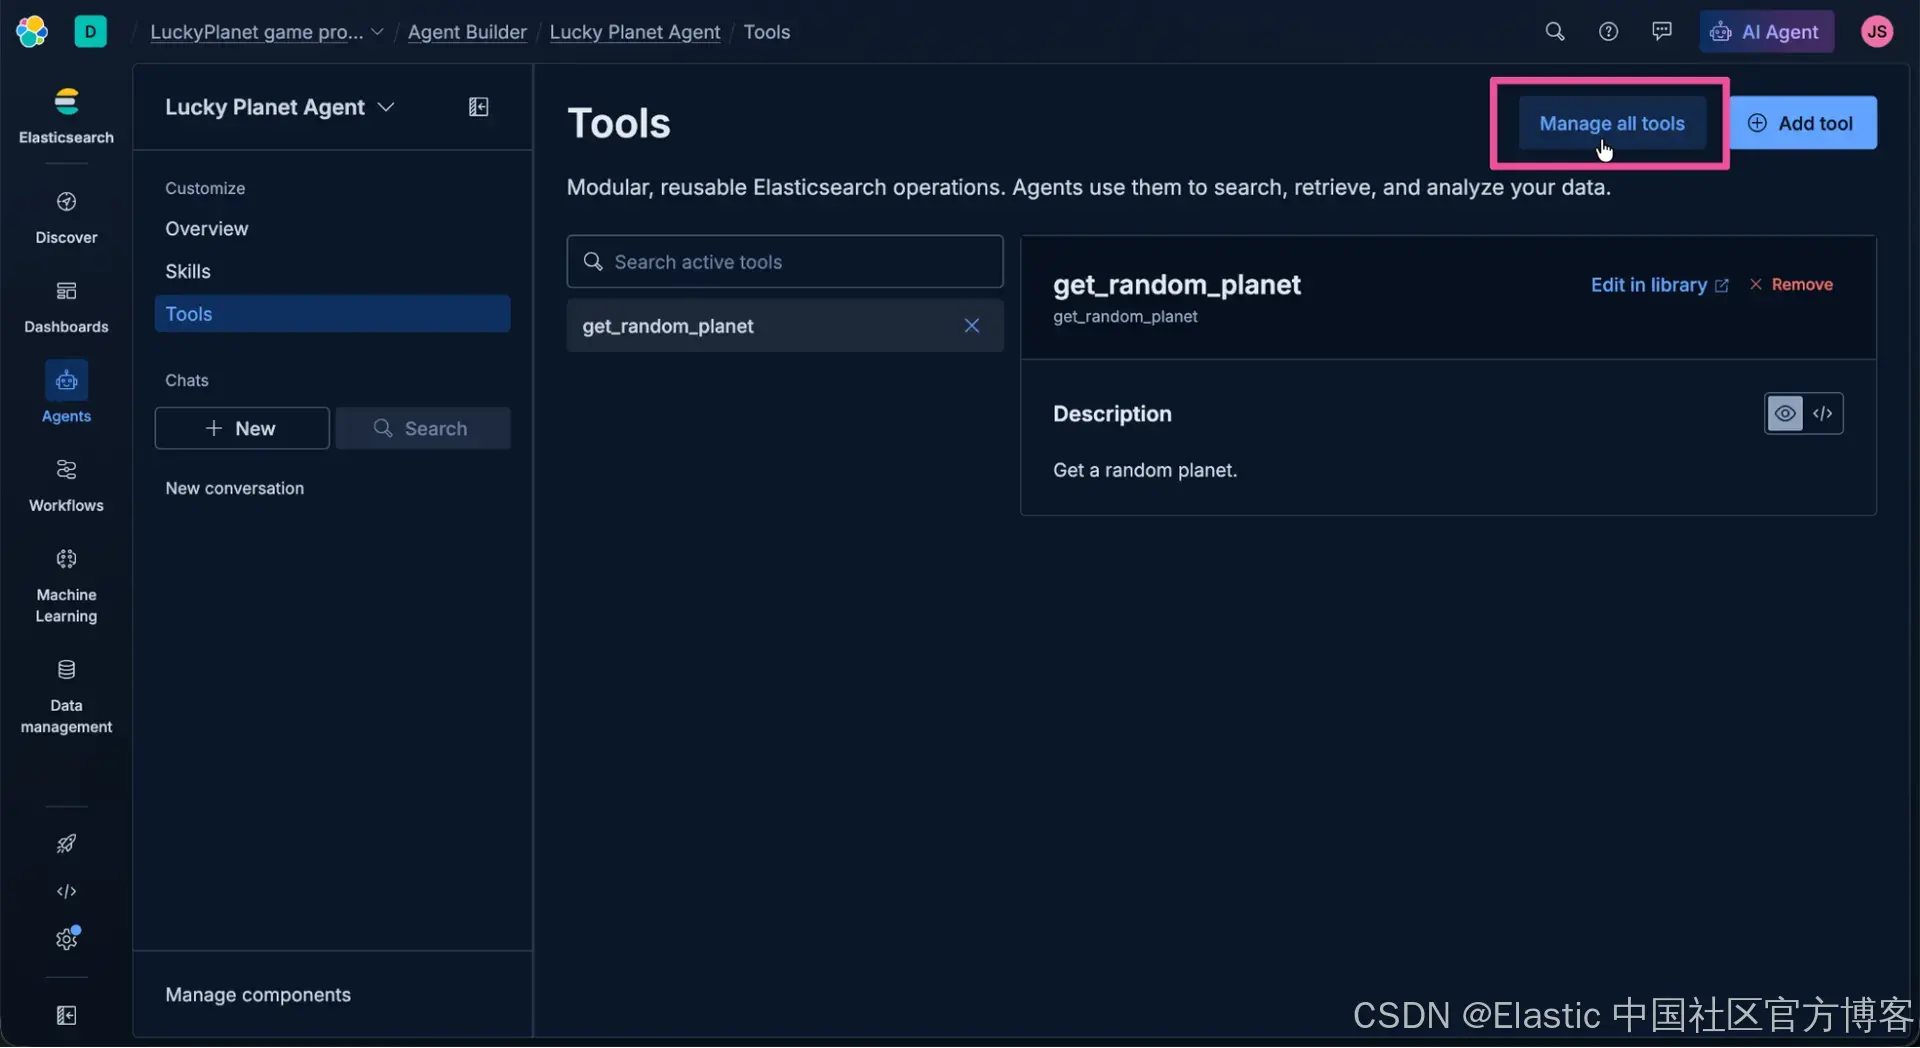Switch description to raw code view
The width and height of the screenshot is (1920, 1048).
pos(1823,414)
